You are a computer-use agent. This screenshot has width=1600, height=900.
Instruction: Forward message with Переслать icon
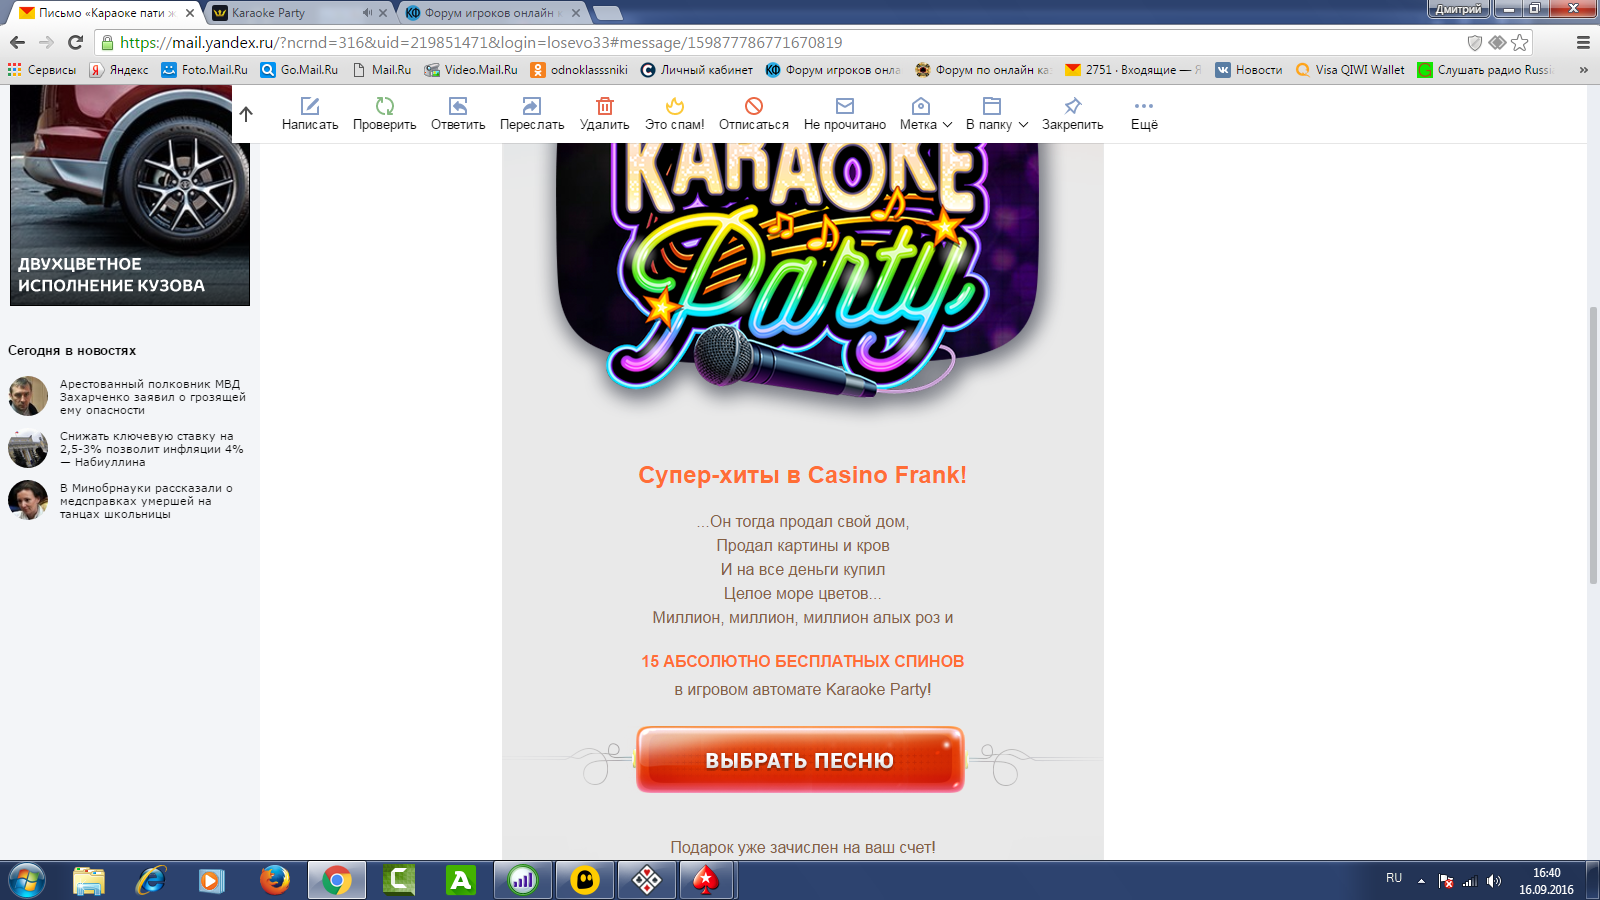pyautogui.click(x=532, y=106)
